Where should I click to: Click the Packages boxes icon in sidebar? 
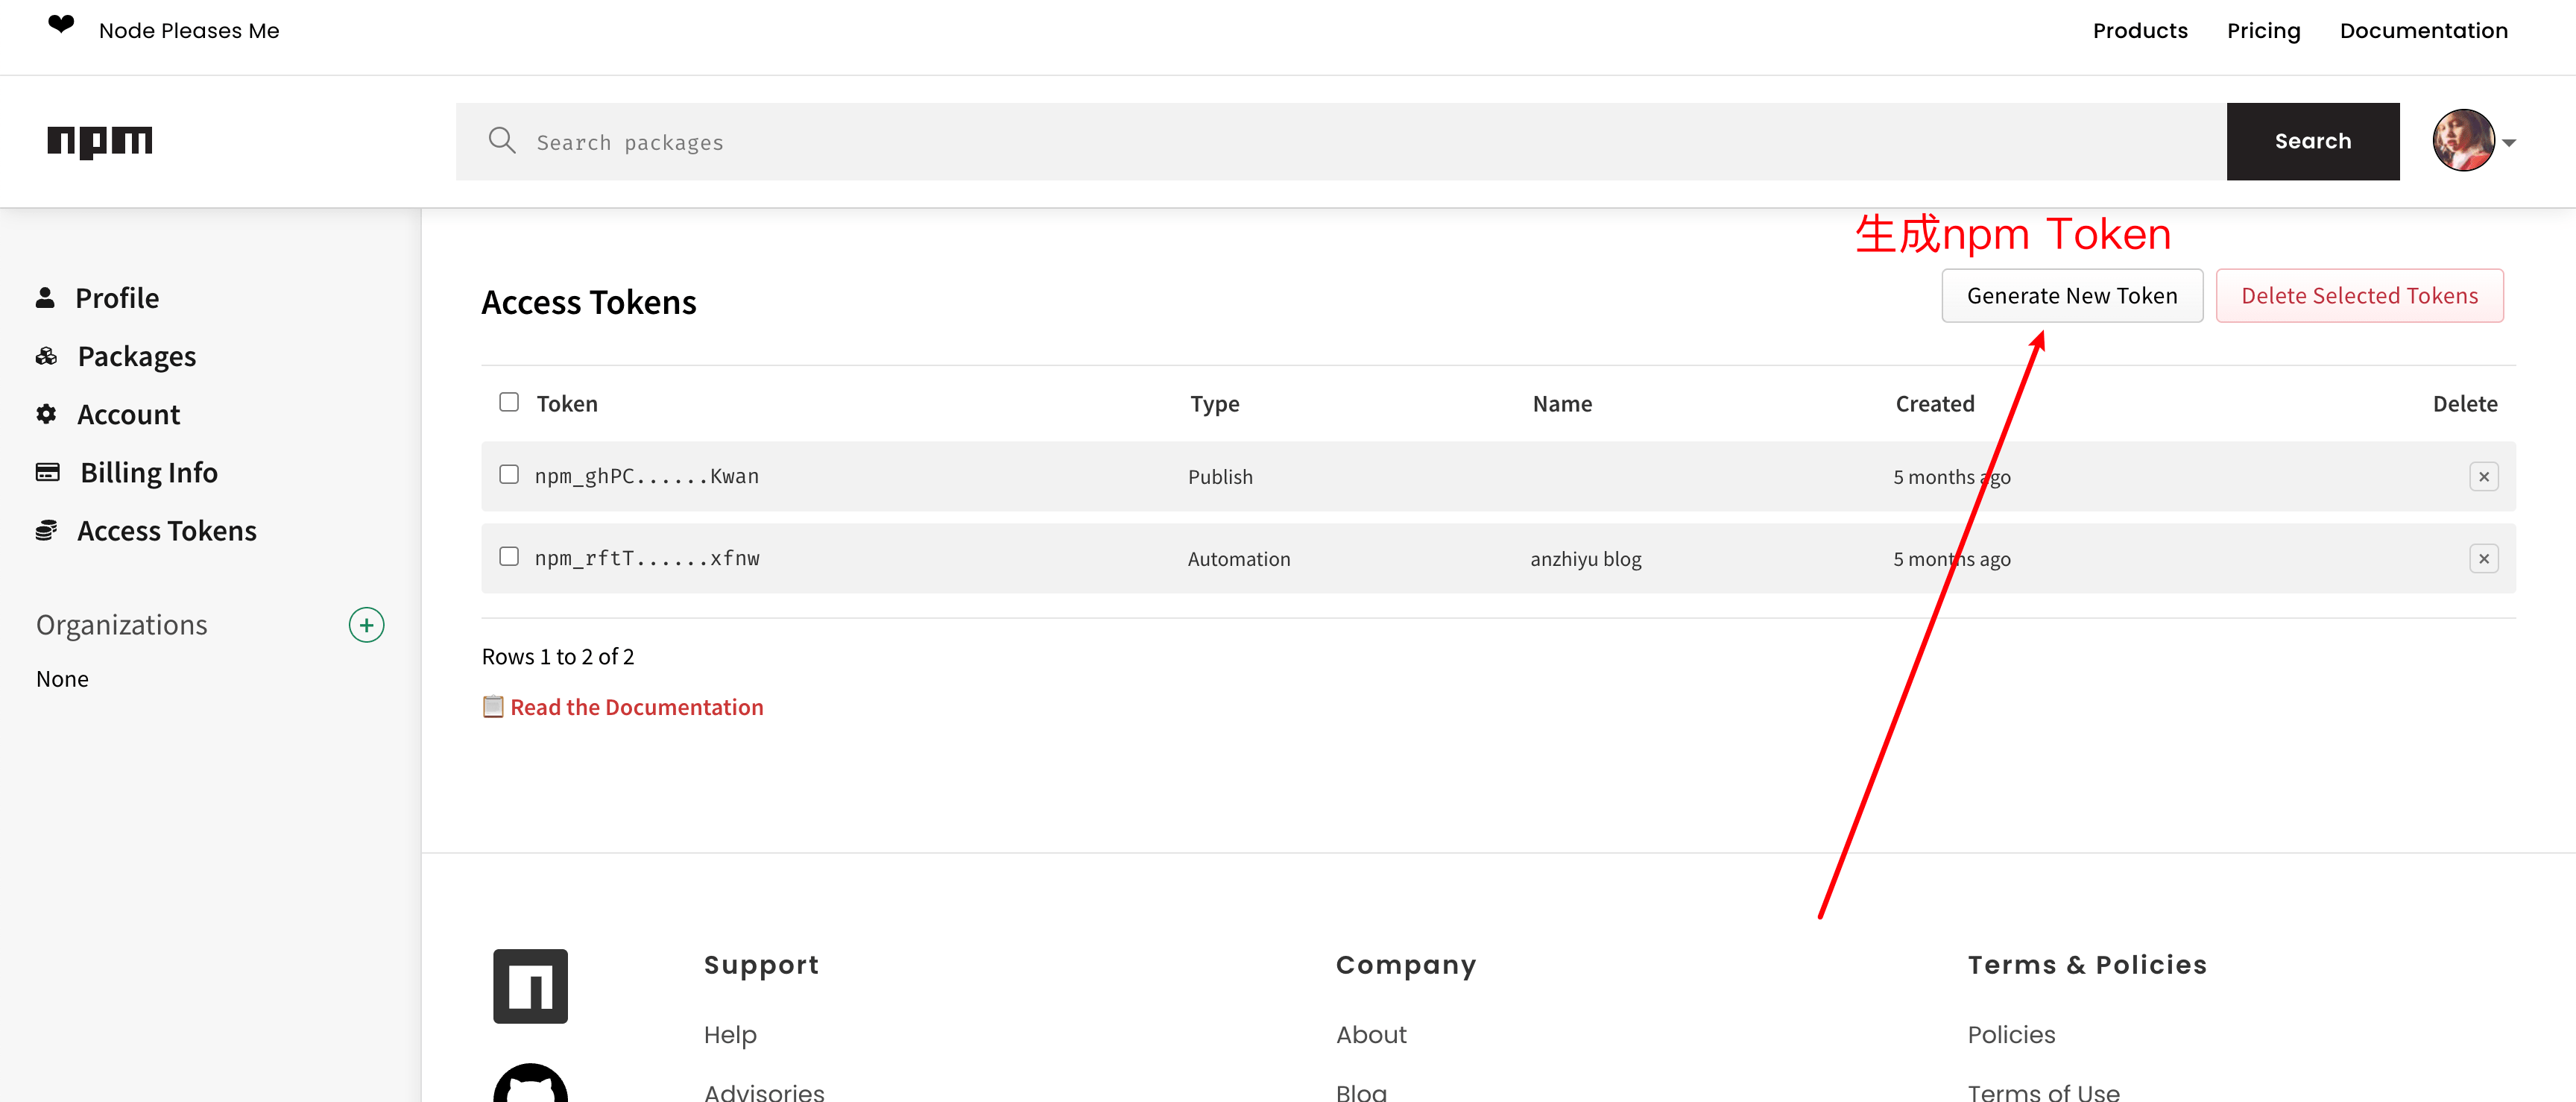coord(46,356)
